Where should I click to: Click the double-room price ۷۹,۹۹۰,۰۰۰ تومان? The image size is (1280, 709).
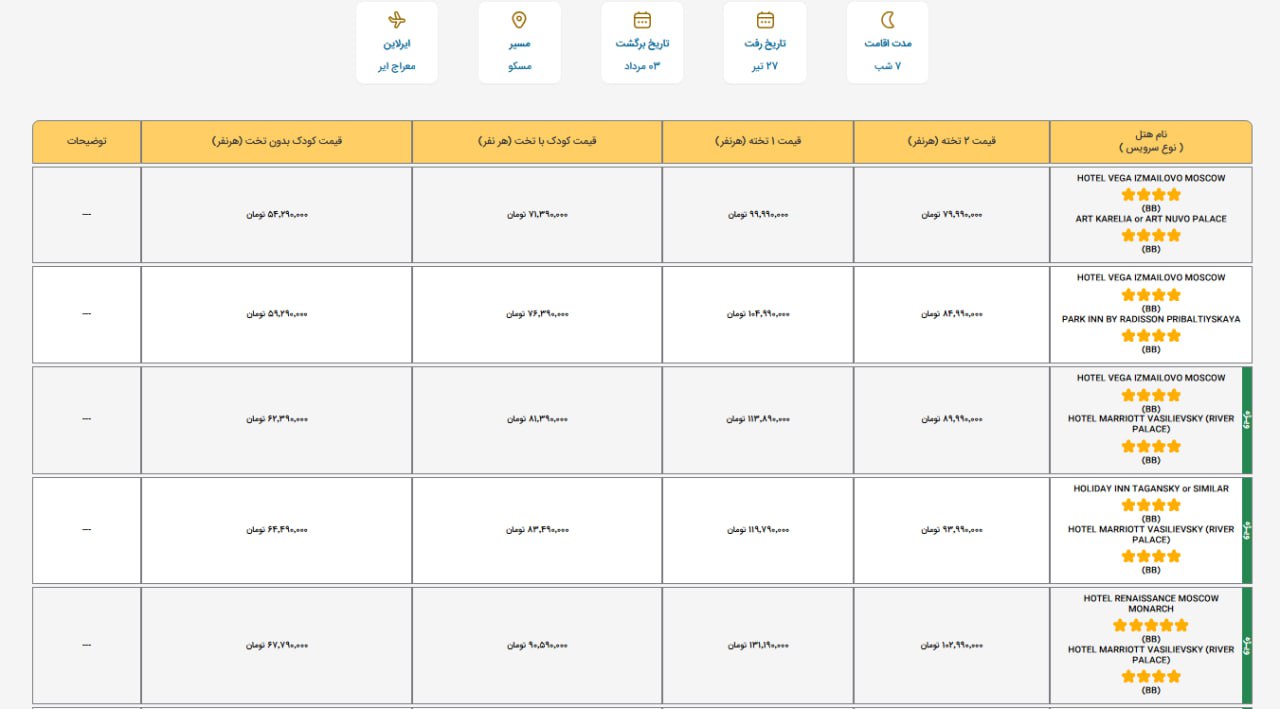point(952,214)
